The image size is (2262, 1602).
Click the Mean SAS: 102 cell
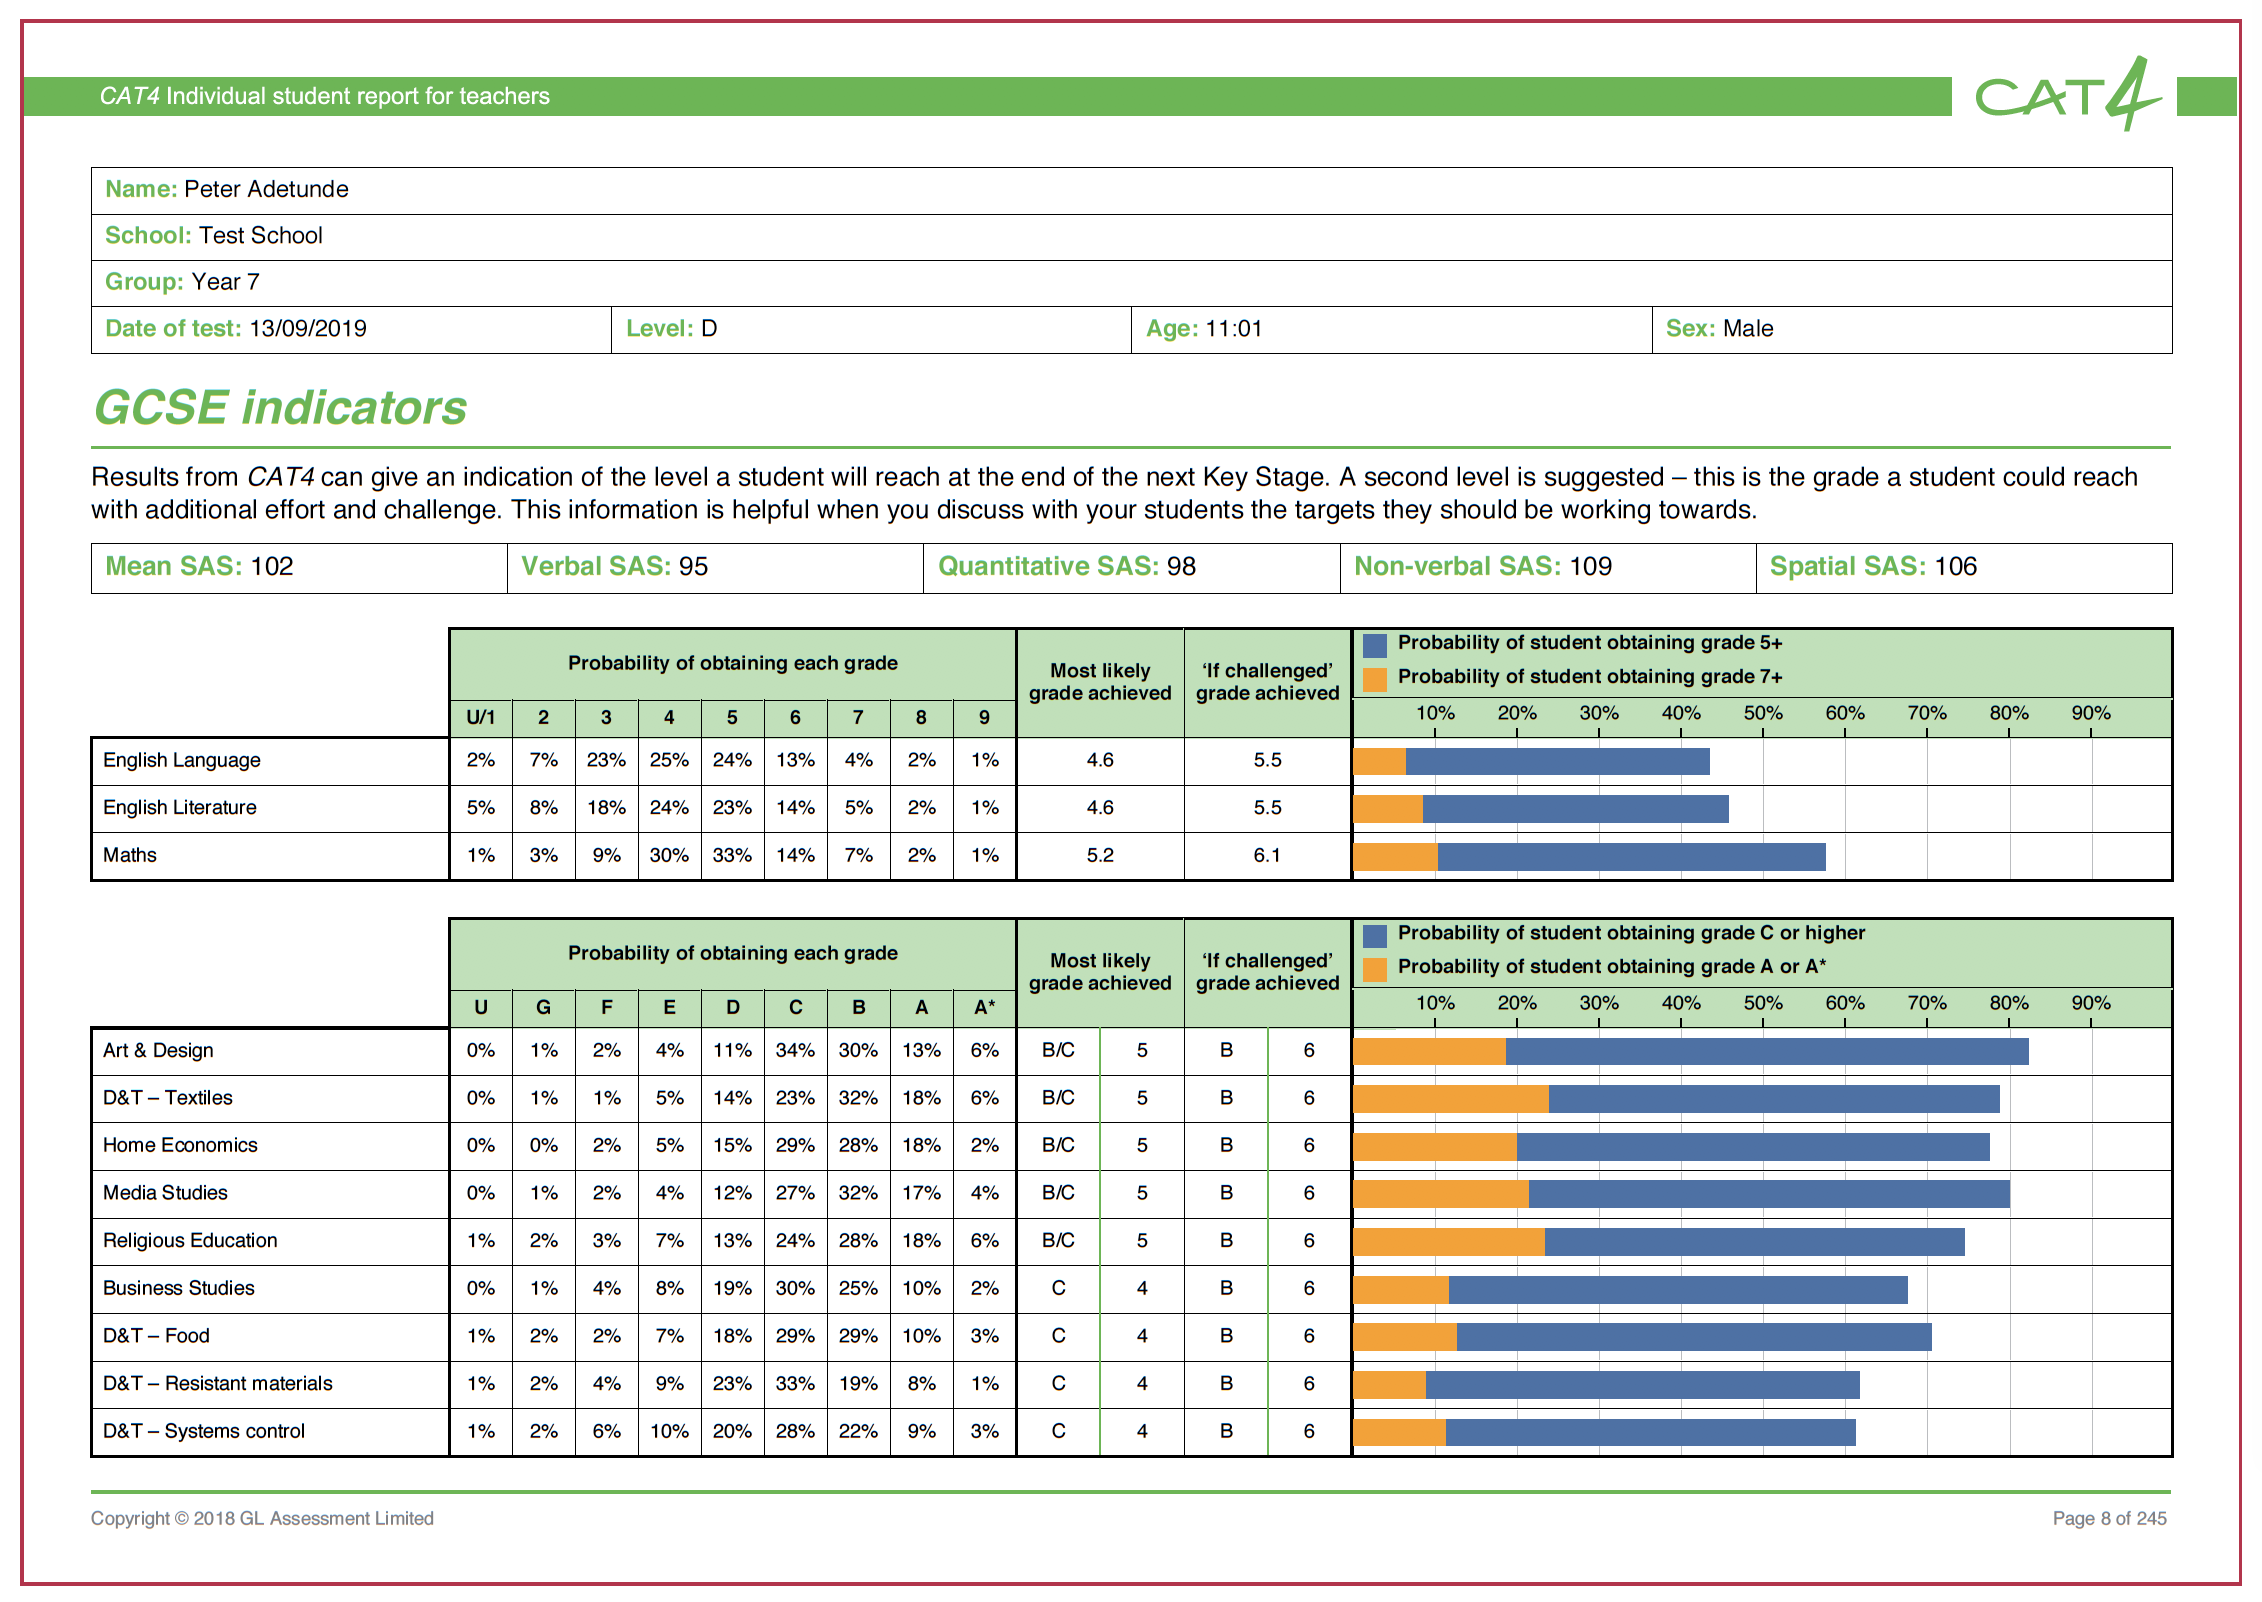pyautogui.click(x=299, y=567)
